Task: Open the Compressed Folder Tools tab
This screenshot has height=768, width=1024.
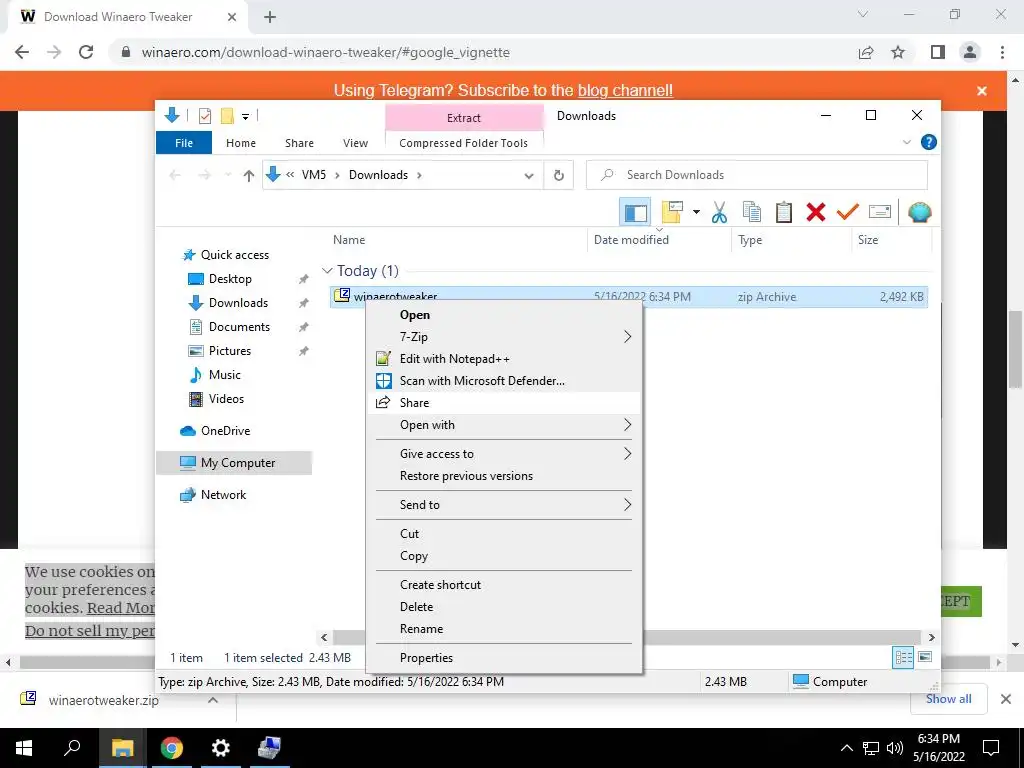Action: point(463,143)
